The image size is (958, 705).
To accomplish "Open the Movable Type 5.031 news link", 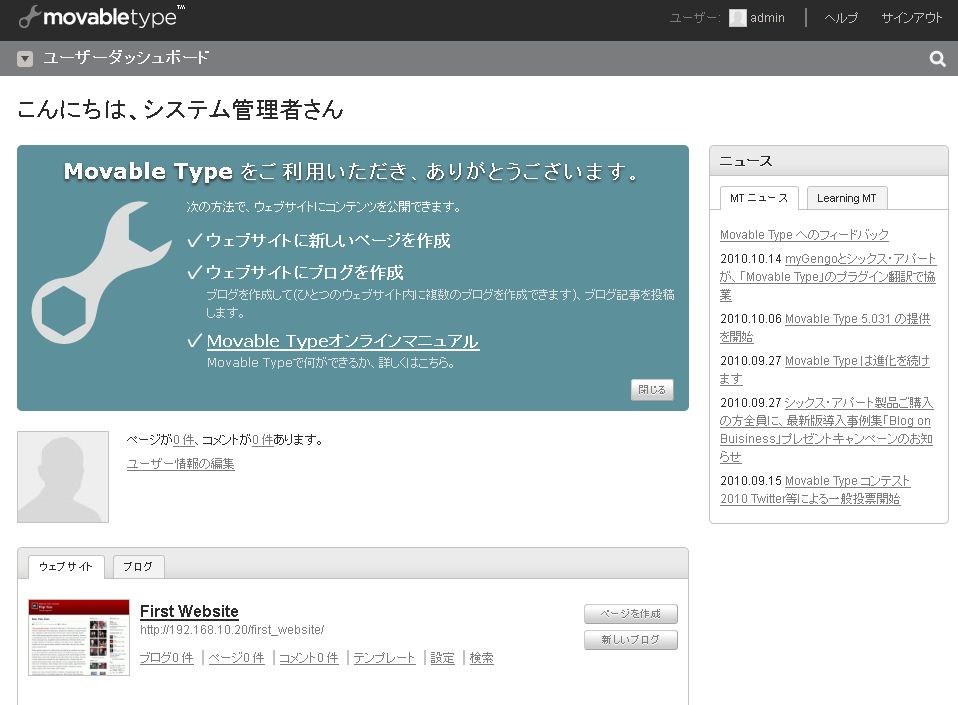I will coord(825,327).
